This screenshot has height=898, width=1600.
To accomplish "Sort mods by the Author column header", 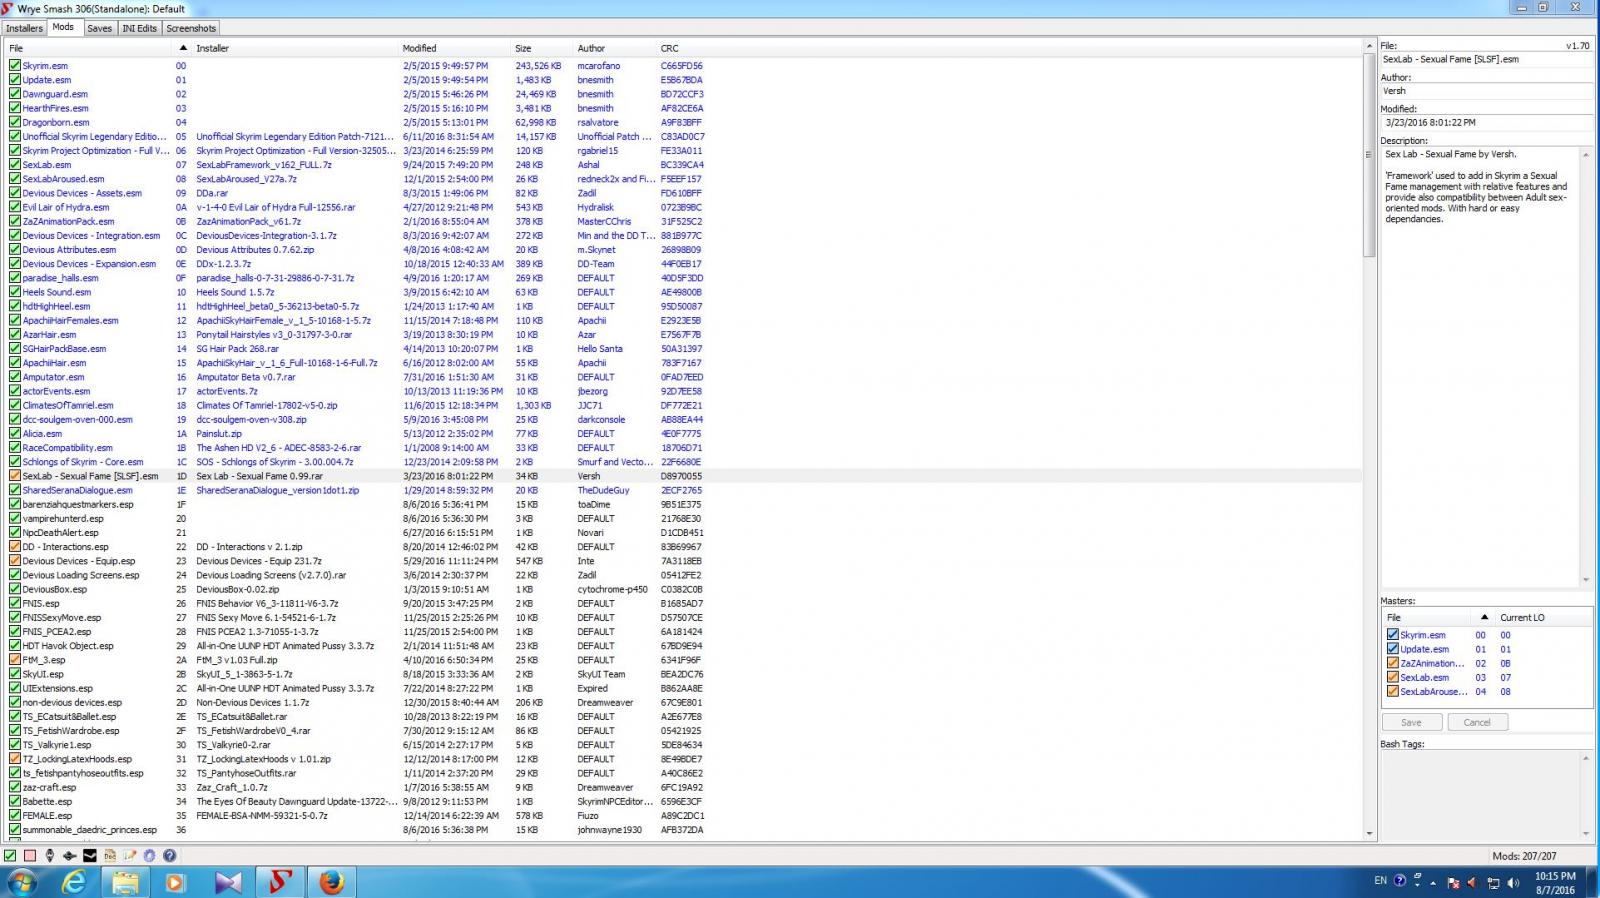I will (x=615, y=48).
